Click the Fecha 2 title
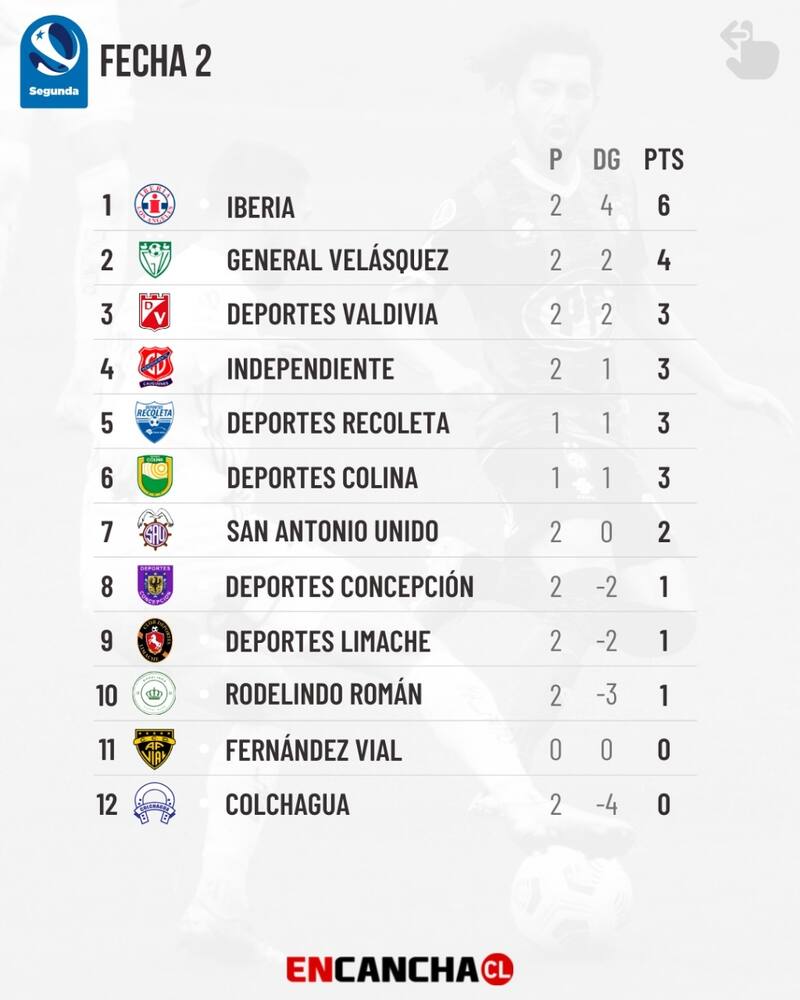 point(156,61)
